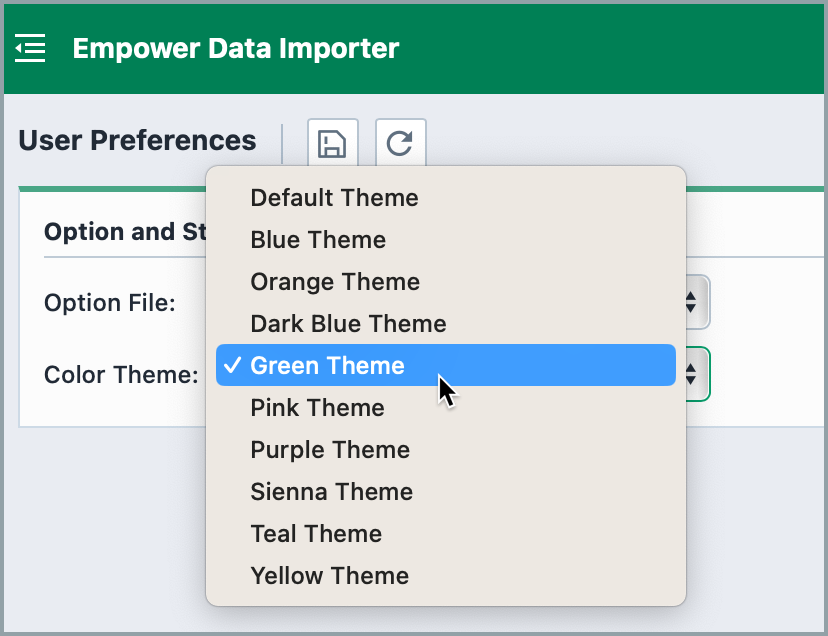Click the Color Theme label

(x=121, y=375)
